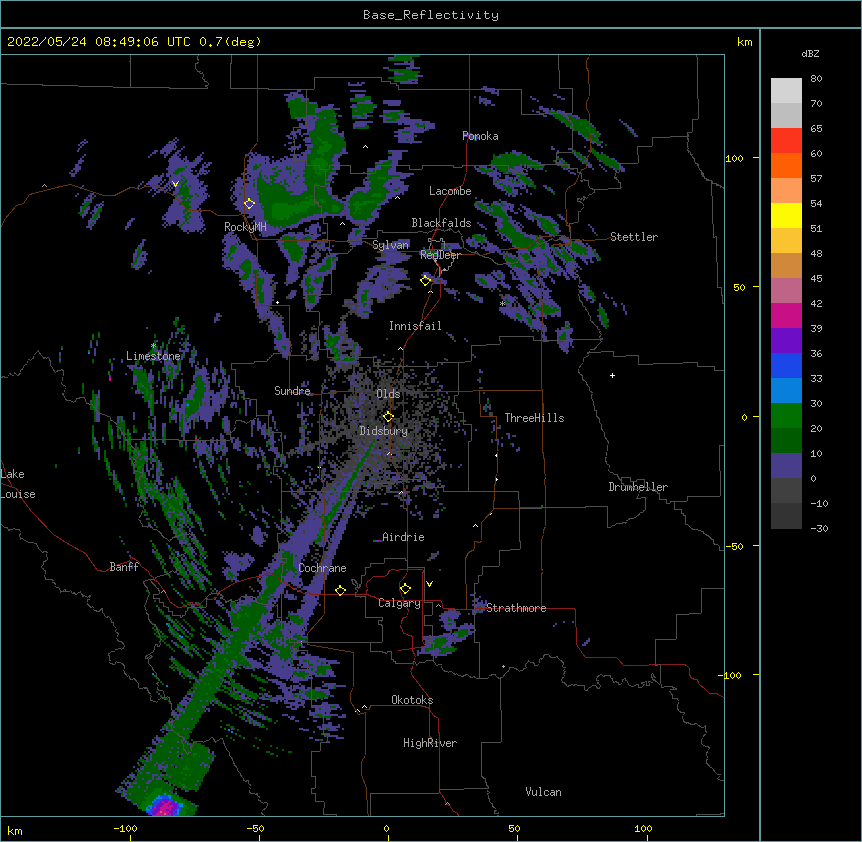Click the yellow station marker near RockyMH
This screenshot has height=842, width=862.
coord(249,203)
